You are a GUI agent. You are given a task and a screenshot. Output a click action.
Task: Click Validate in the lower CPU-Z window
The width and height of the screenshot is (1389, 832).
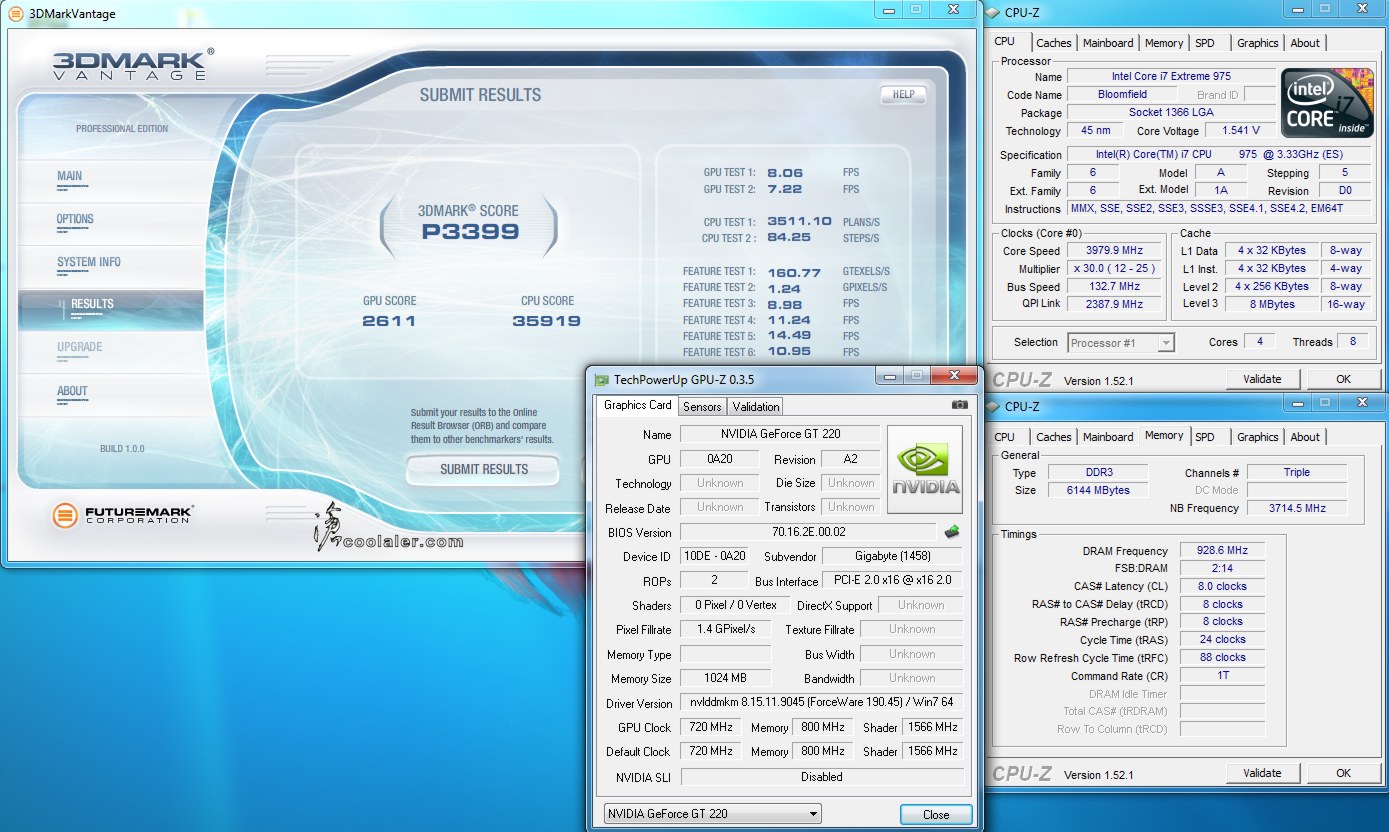coord(1262,773)
